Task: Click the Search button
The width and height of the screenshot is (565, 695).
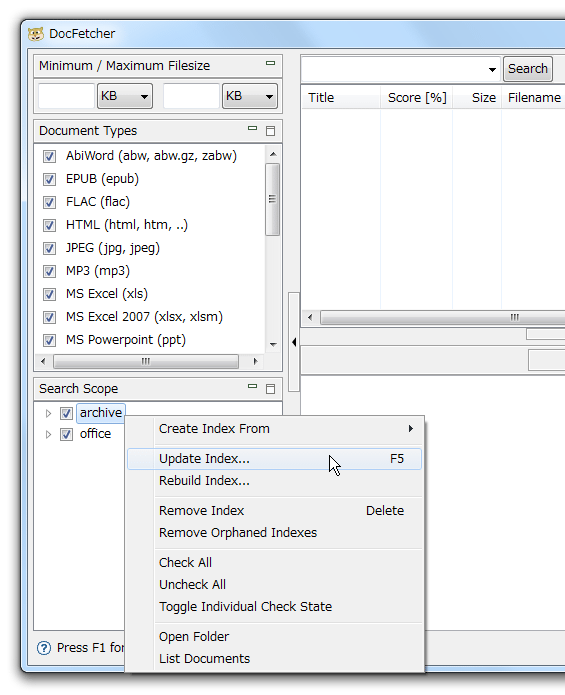Action: point(528,69)
